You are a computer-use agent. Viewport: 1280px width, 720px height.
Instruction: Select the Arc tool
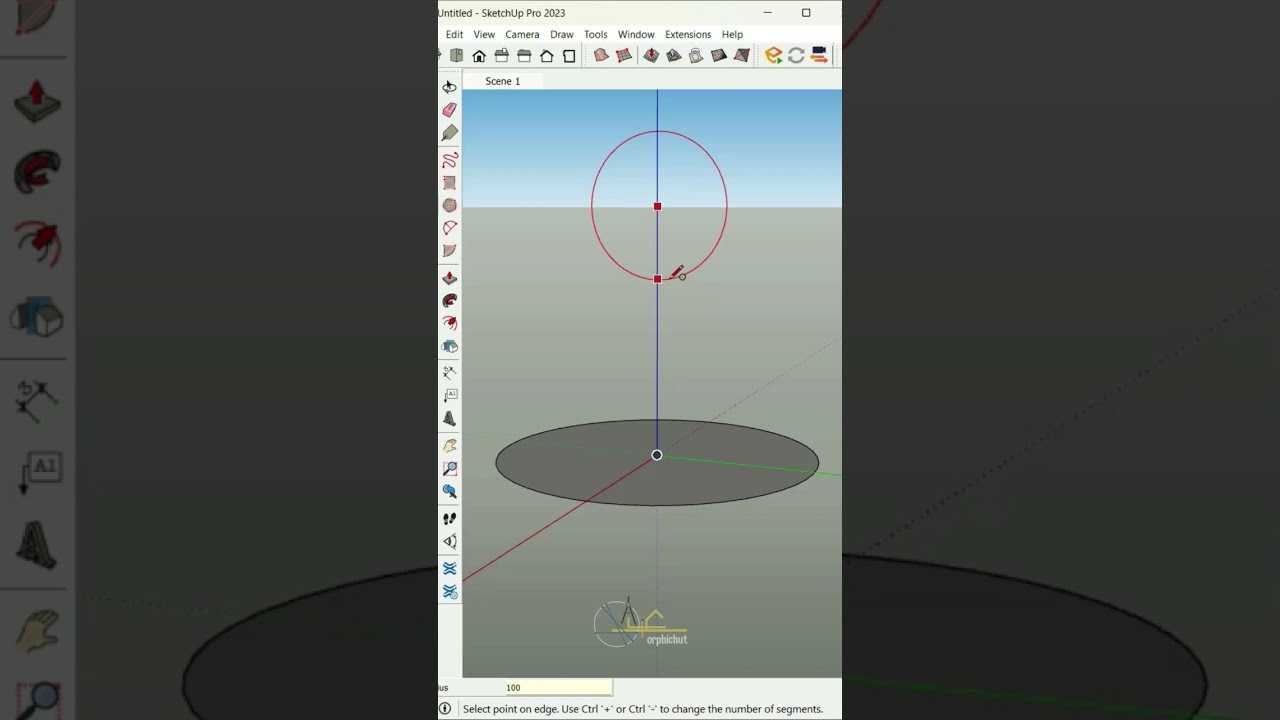[449, 228]
